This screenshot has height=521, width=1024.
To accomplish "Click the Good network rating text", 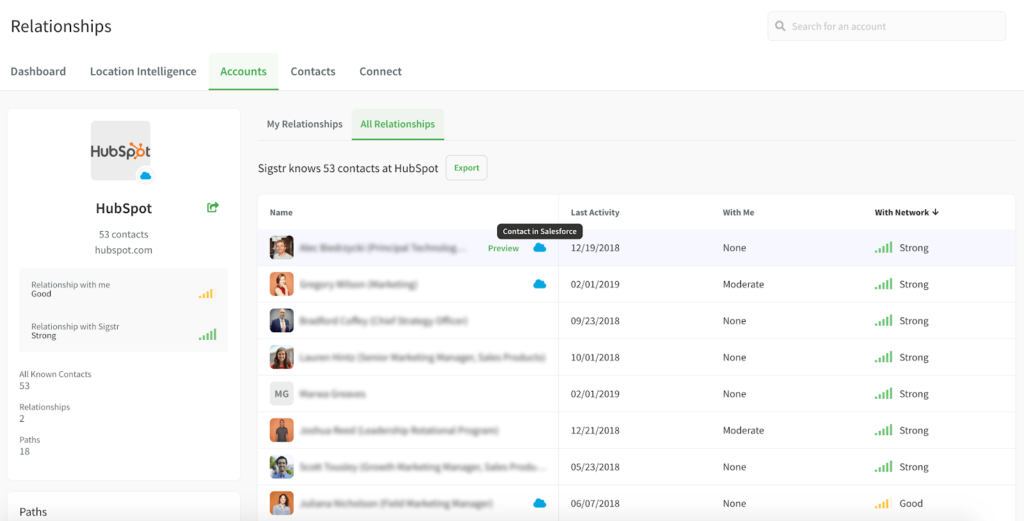I will 911,503.
